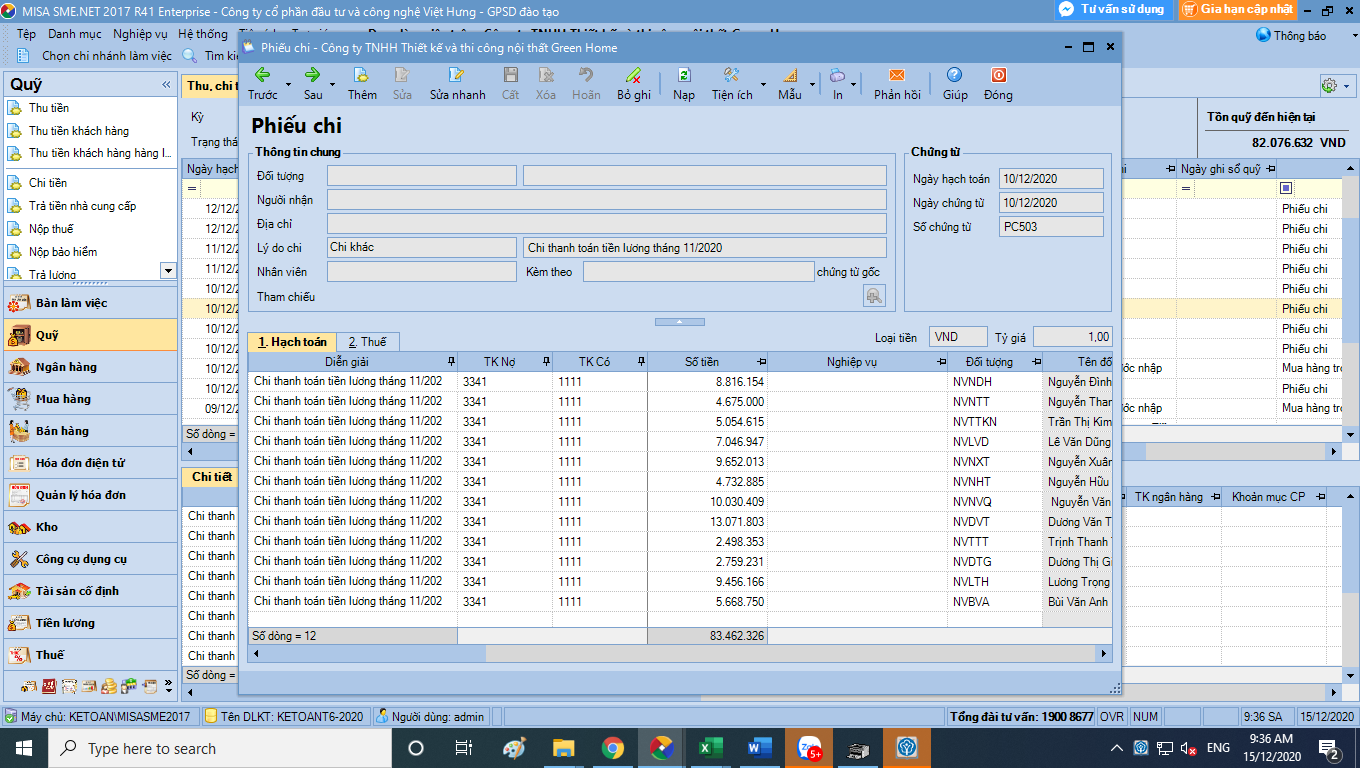Select employee code NVBVA cell
The height and width of the screenshot is (768, 1360).
click(995, 601)
